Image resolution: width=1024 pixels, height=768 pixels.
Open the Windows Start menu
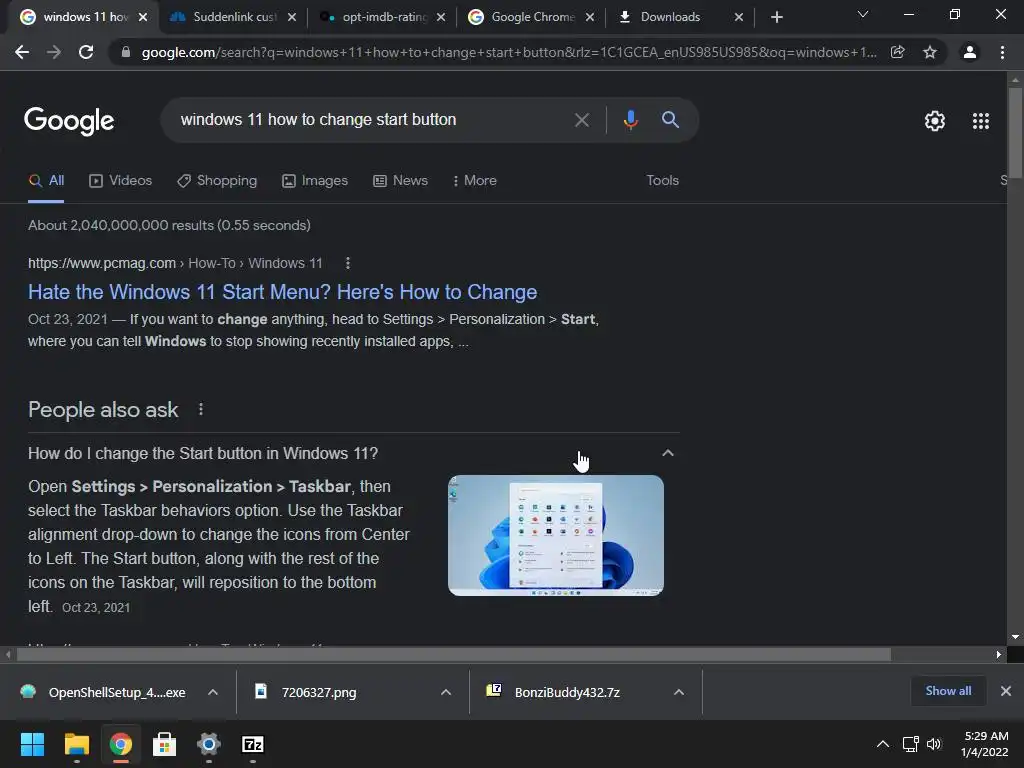point(32,744)
